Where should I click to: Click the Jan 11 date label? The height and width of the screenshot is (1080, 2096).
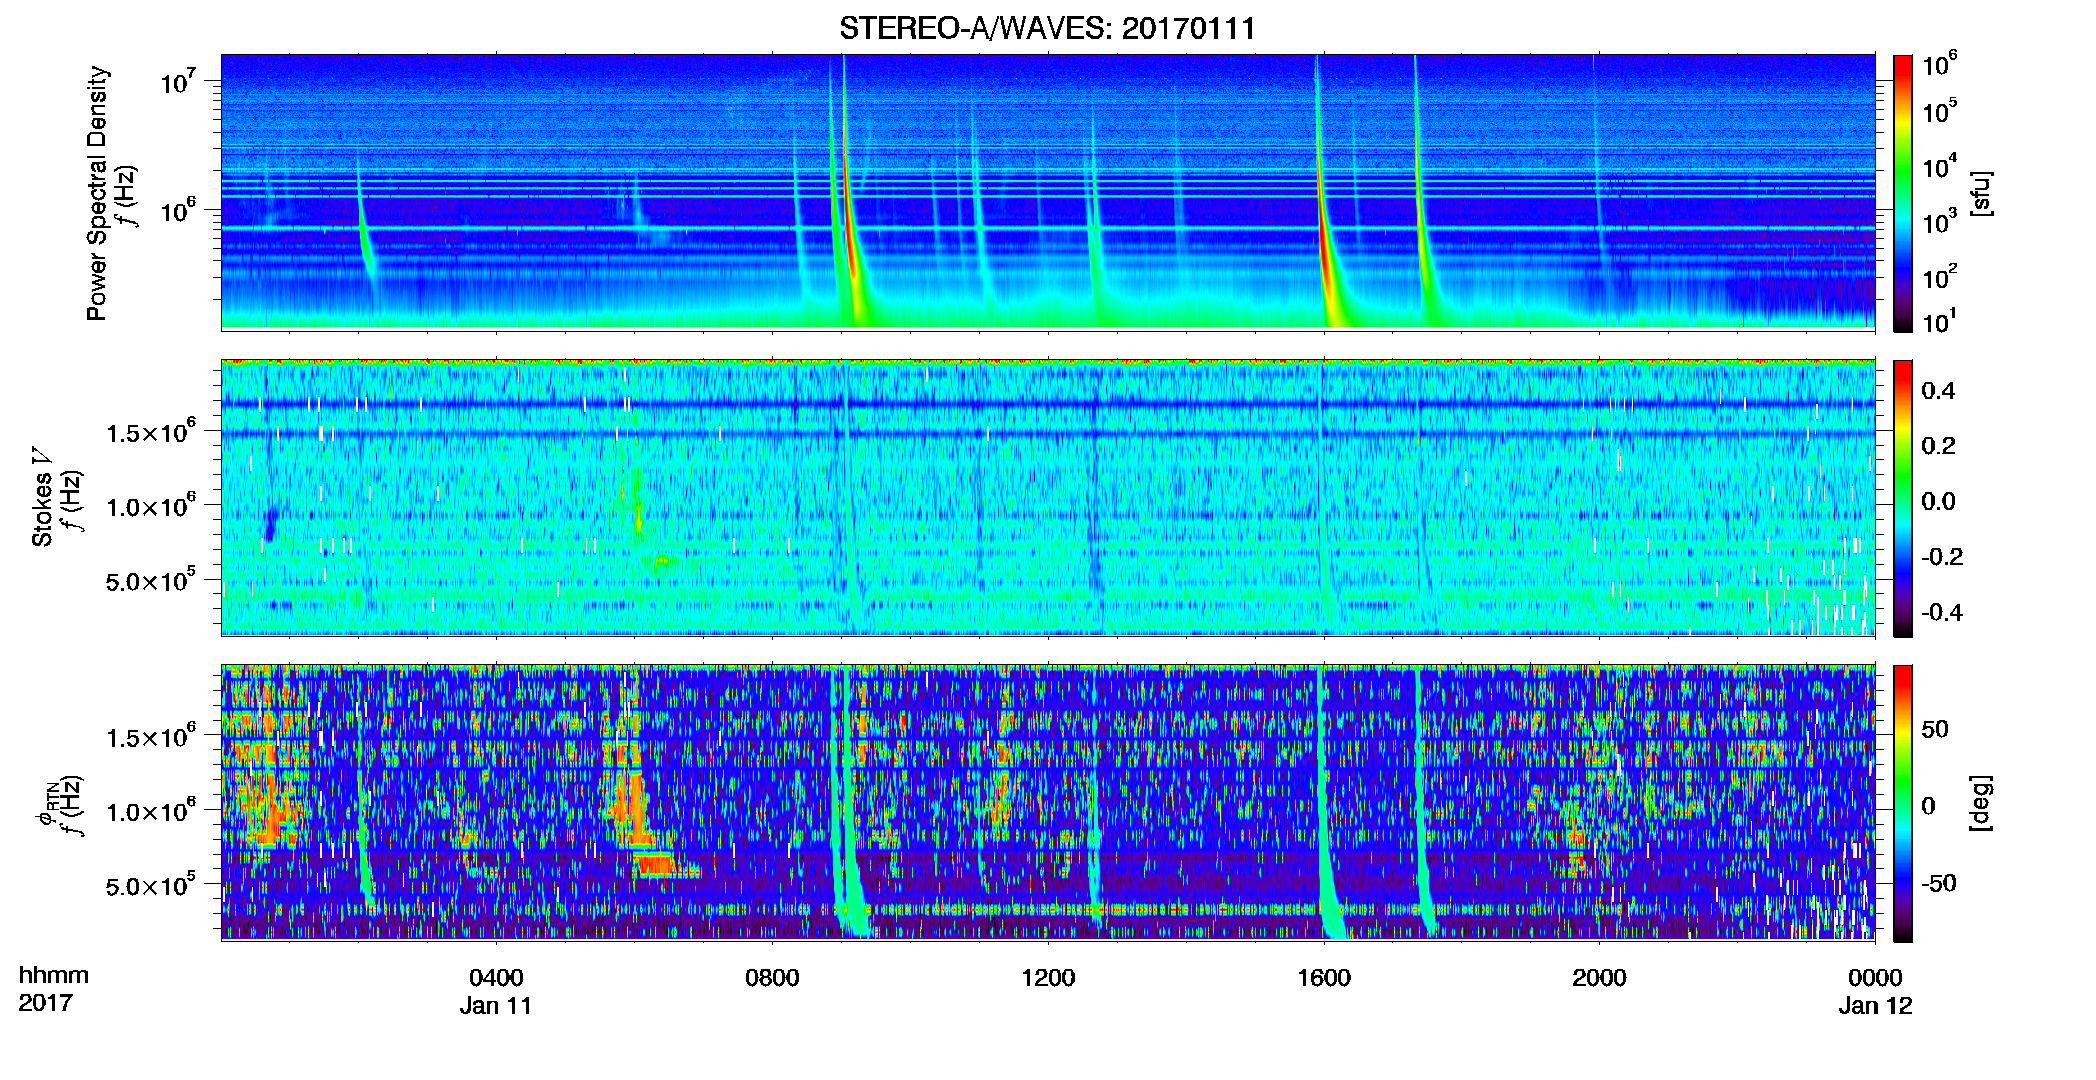[x=496, y=1006]
